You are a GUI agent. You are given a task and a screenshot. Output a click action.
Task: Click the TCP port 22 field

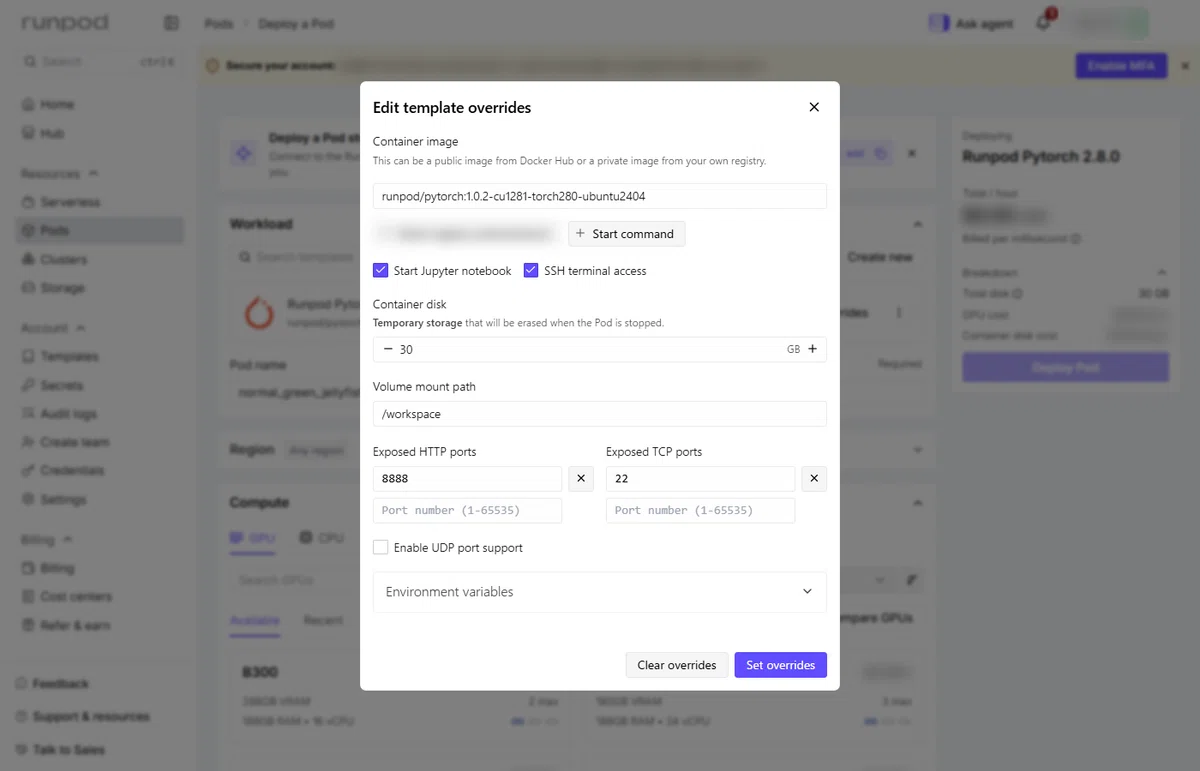700,479
